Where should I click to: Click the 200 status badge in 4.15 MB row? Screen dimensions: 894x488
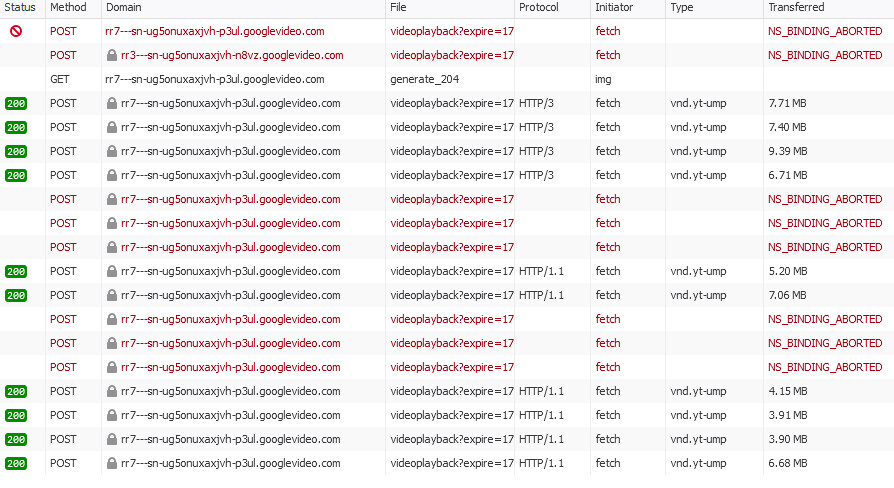click(x=16, y=392)
